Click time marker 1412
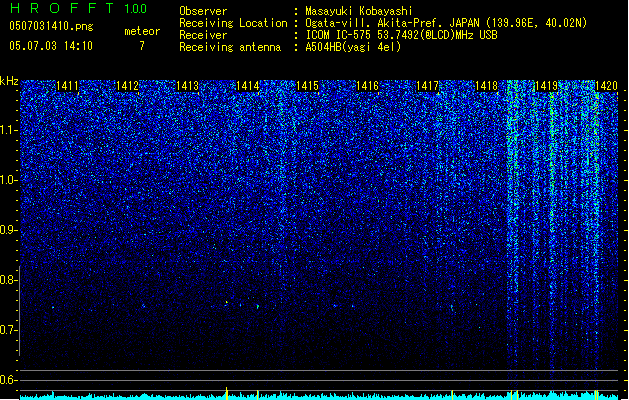Image resolution: width=629 pixels, height=400 pixels. point(128,86)
